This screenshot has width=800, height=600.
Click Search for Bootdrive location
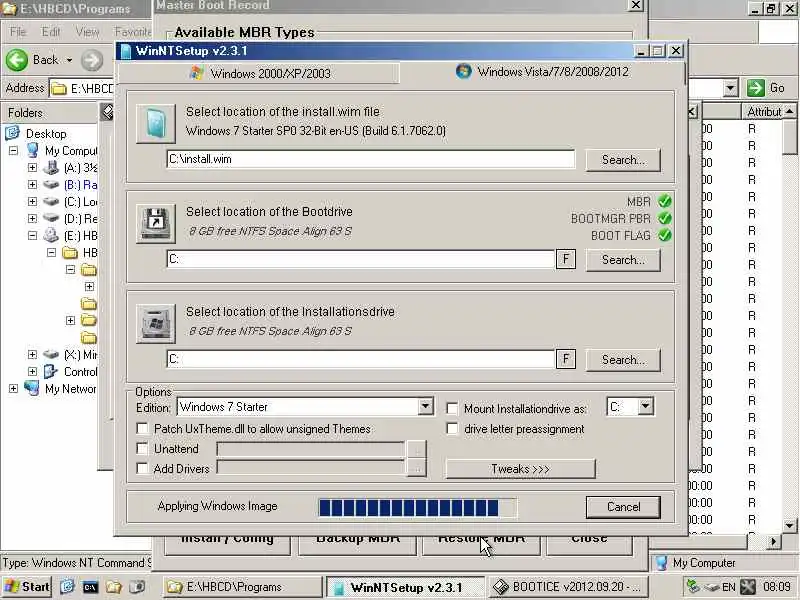click(623, 260)
